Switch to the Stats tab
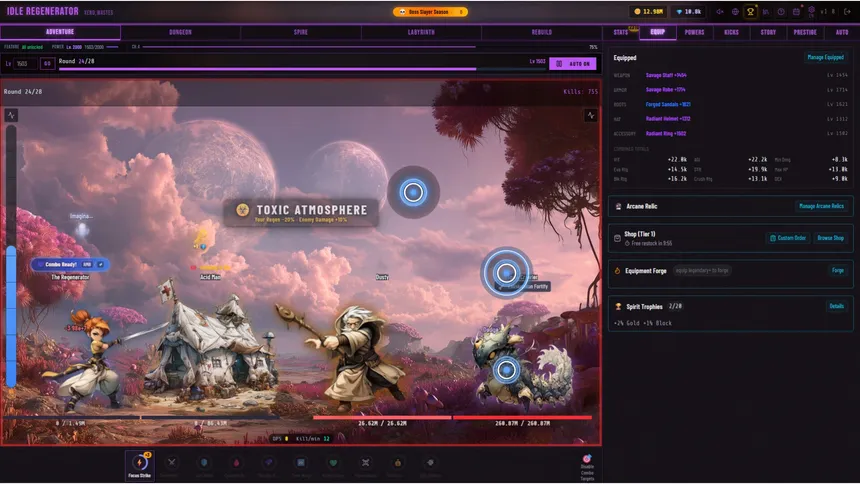Viewport: 860px width, 484px height. pos(621,32)
